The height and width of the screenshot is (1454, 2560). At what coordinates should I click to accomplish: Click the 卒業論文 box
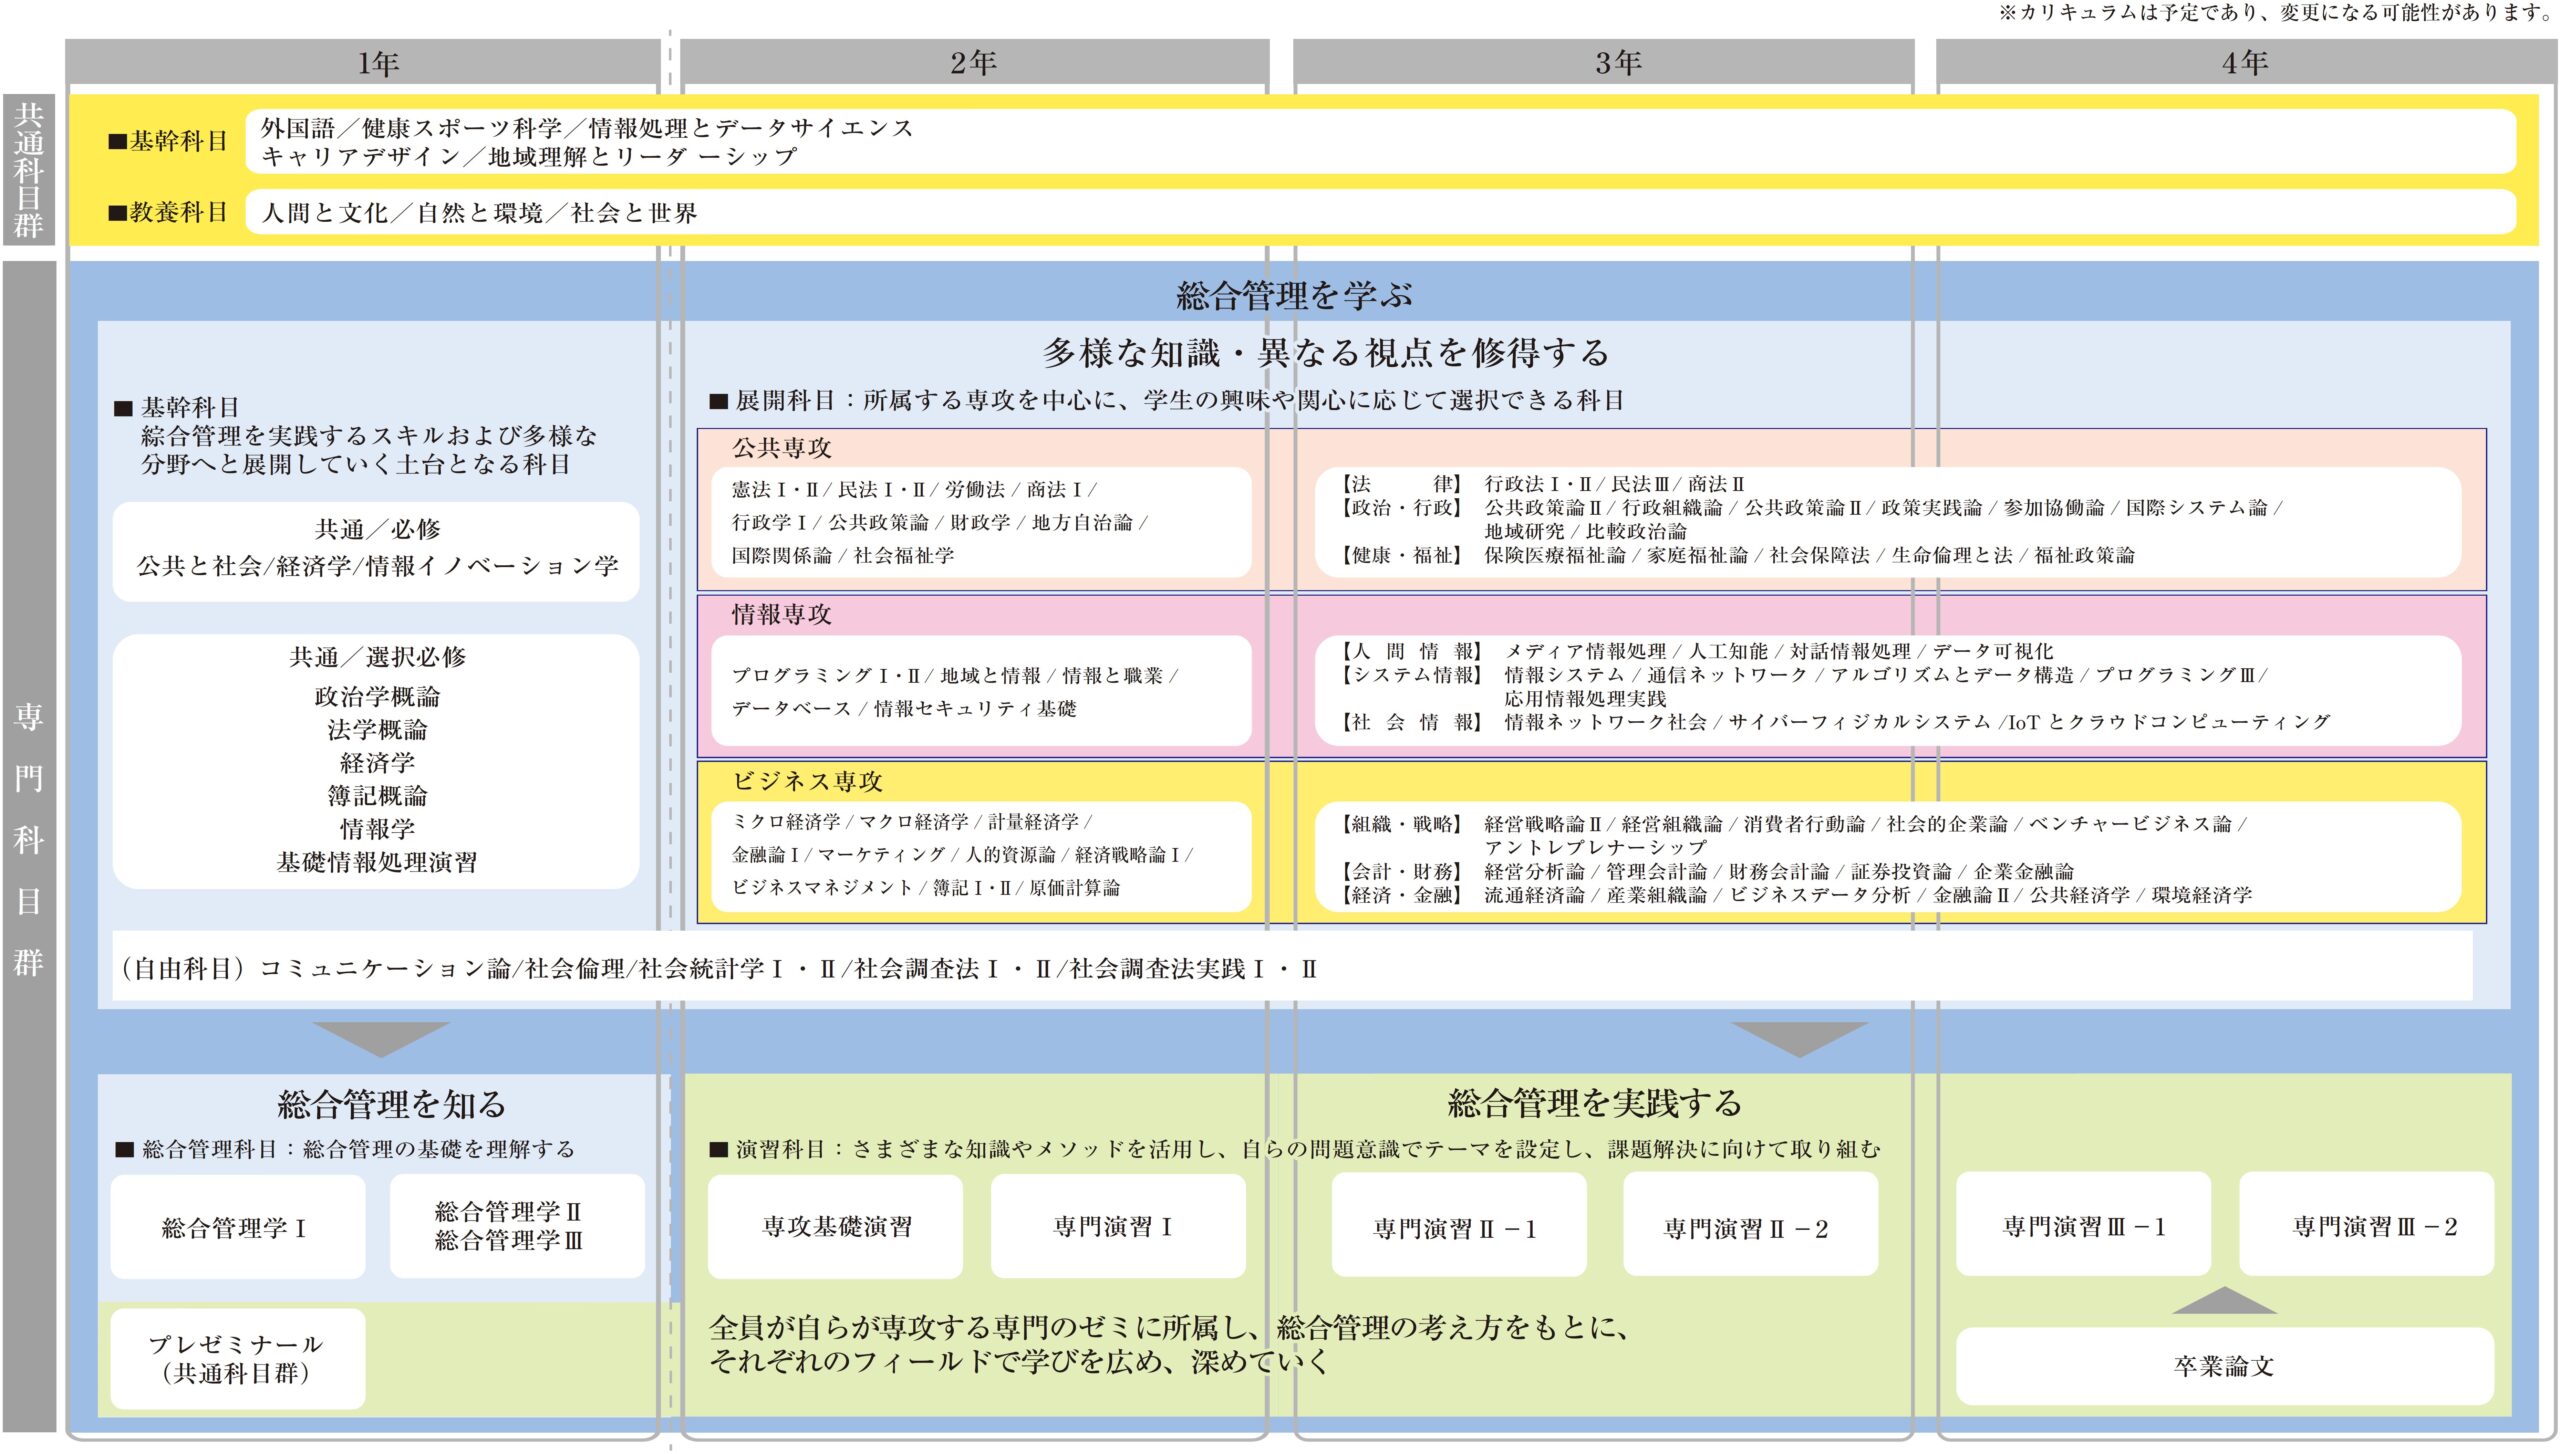(2225, 1366)
